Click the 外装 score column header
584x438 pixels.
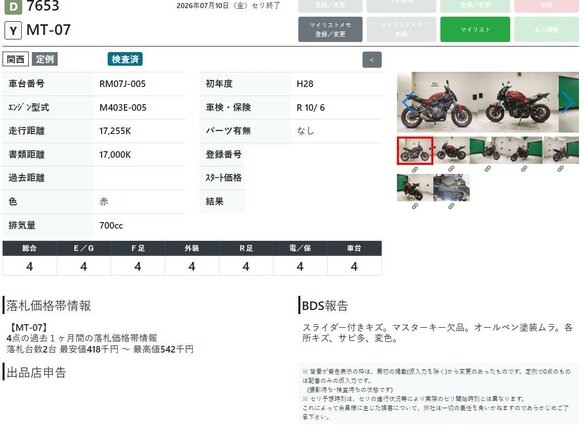[x=192, y=248]
